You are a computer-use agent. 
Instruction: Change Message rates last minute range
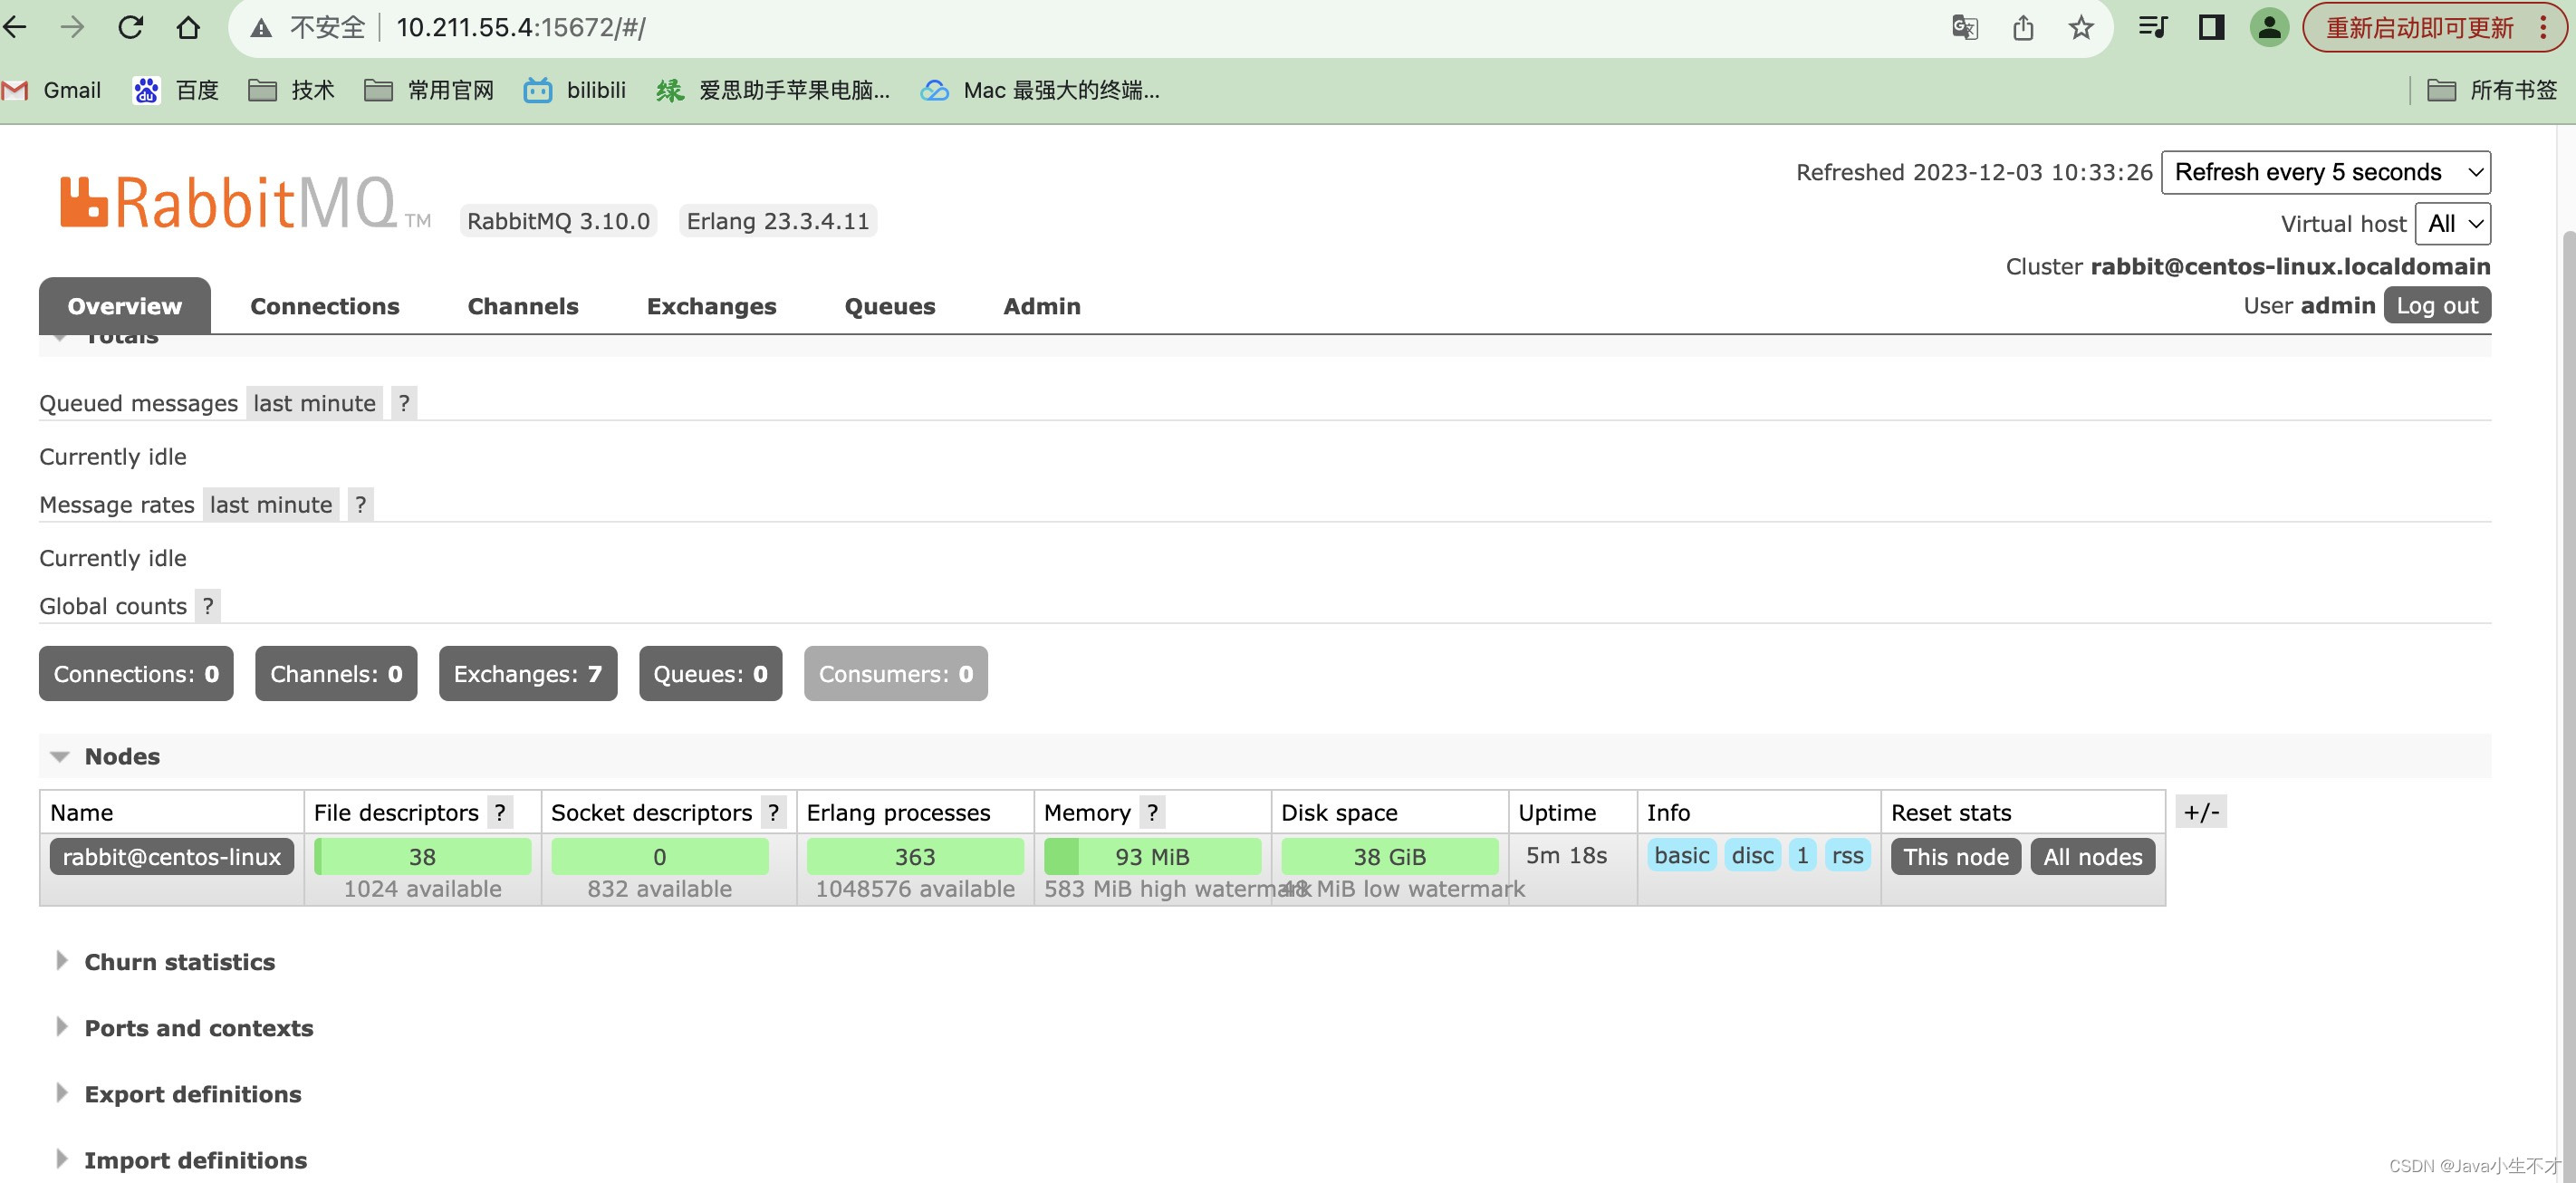(271, 504)
